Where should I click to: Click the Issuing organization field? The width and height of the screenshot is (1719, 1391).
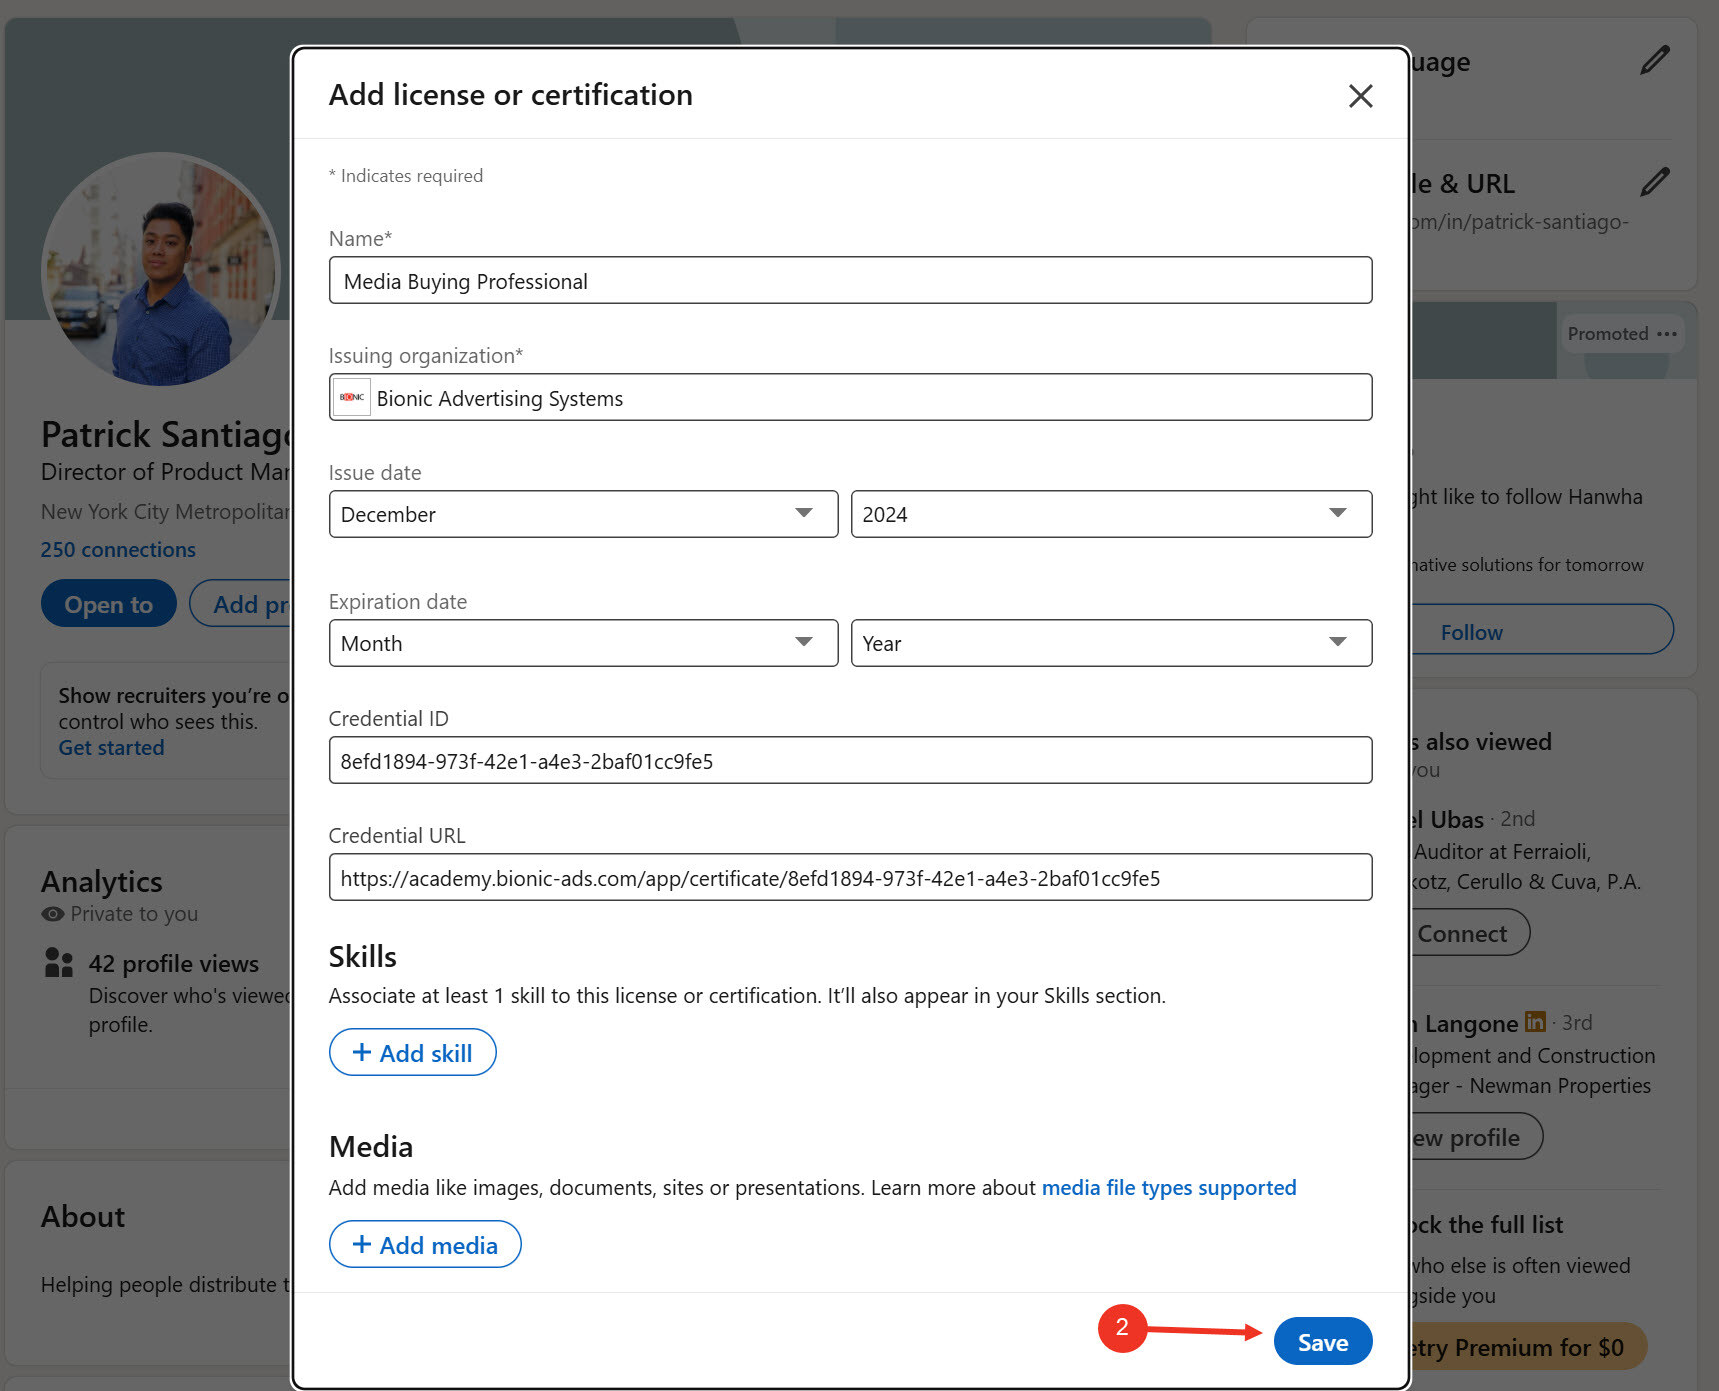coord(850,397)
